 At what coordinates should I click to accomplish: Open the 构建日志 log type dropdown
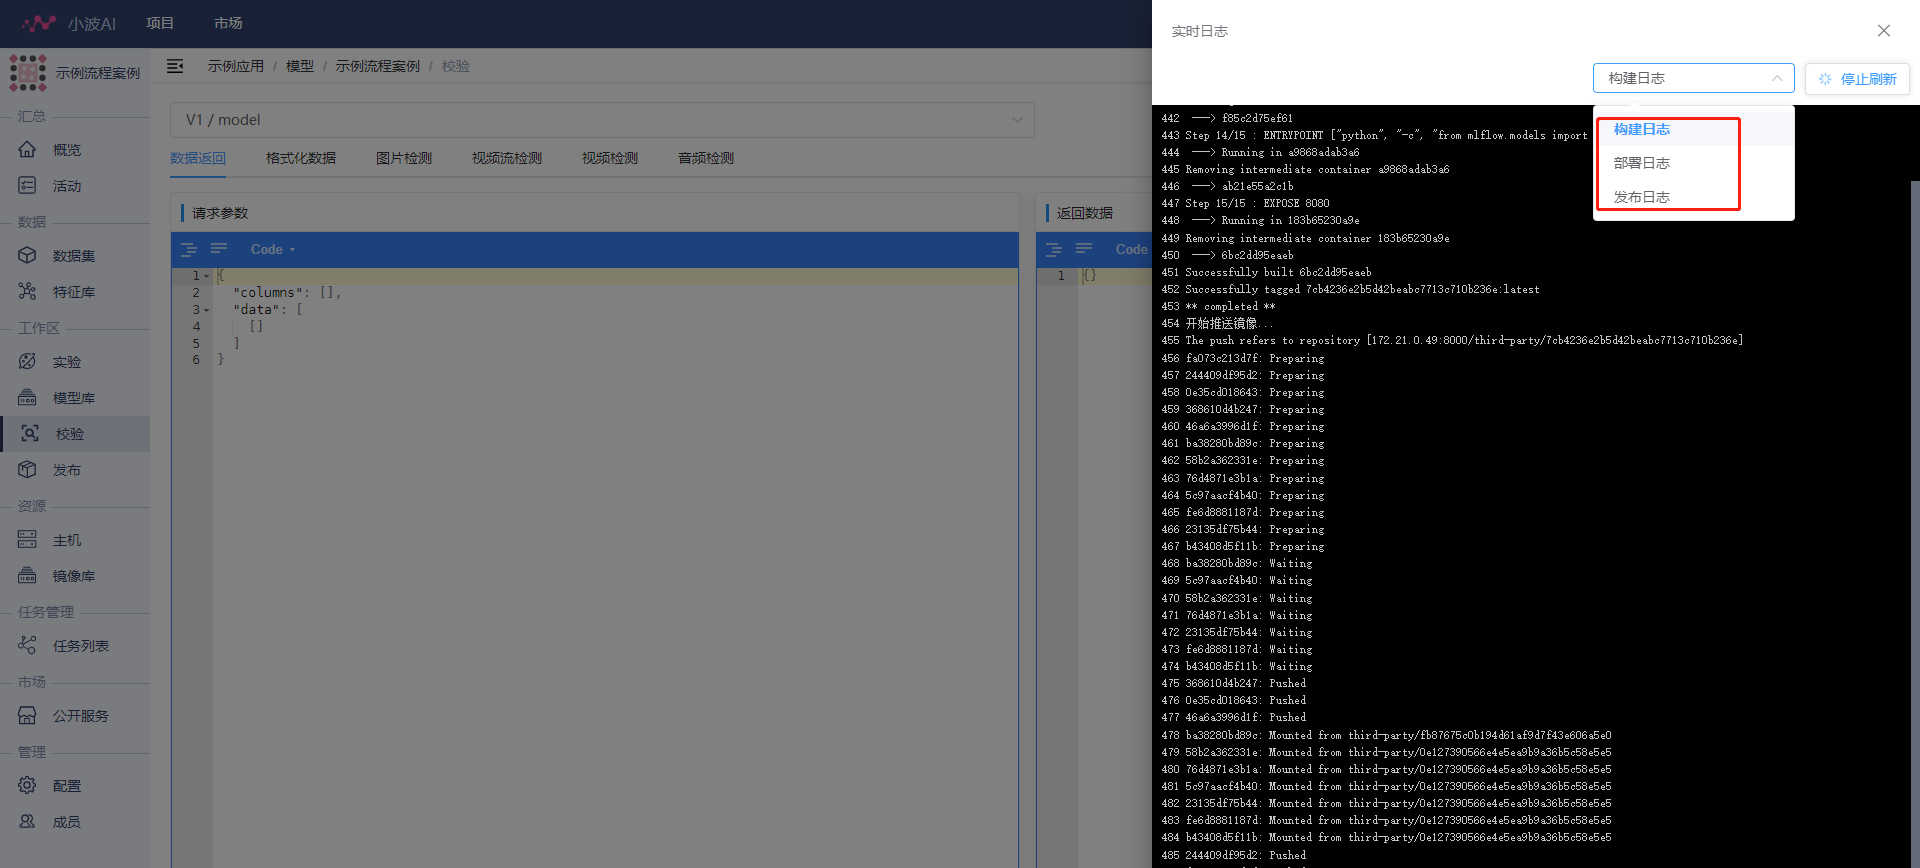coord(1693,78)
